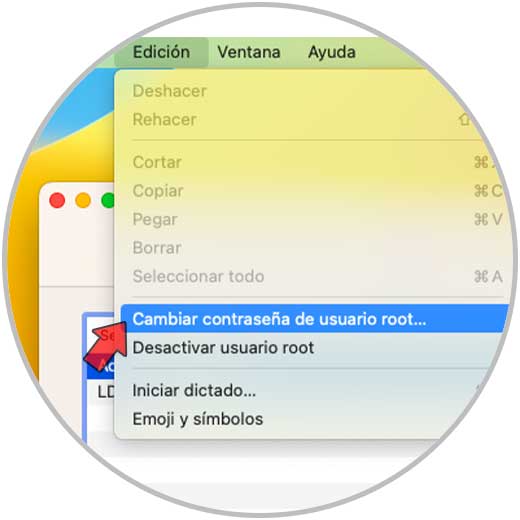This screenshot has width=520, height=520.
Task: Click the green zoom window button
Action: pos(108,200)
